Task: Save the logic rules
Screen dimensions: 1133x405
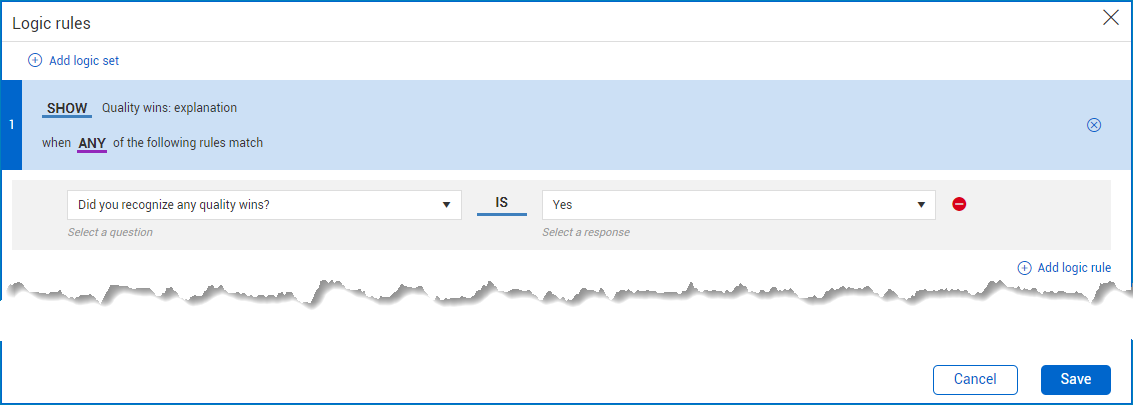Action: [x=1075, y=379]
